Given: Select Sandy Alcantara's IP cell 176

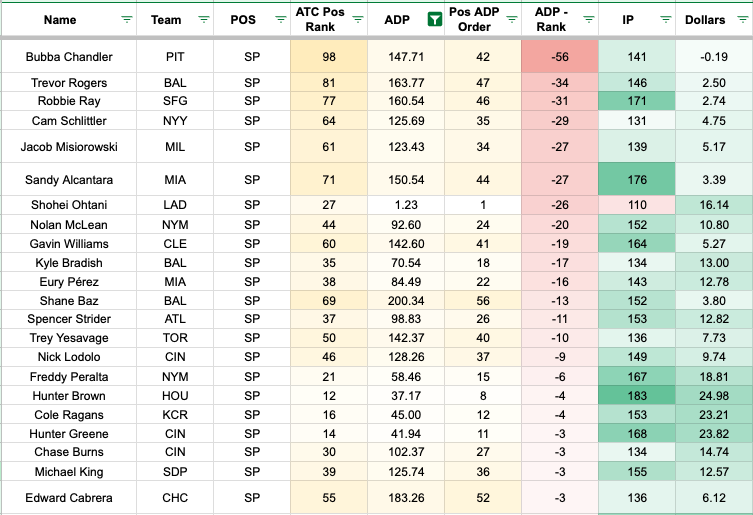Looking at the screenshot, I should point(636,180).
